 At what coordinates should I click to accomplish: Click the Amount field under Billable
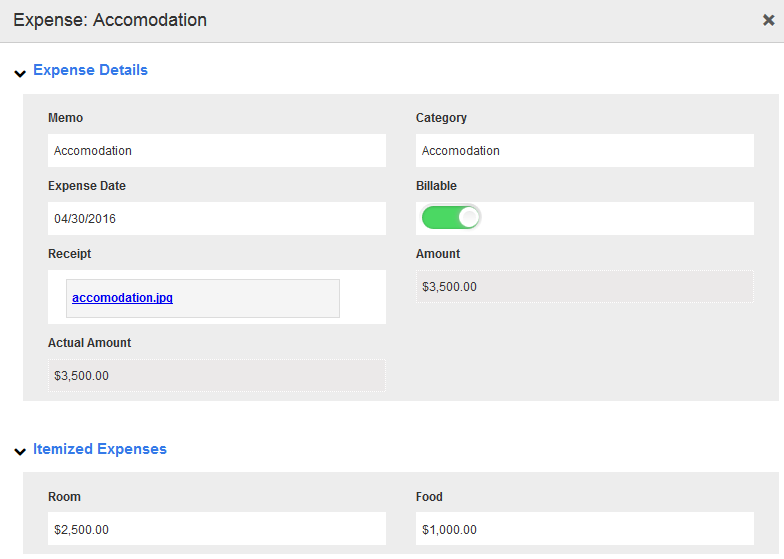[x=584, y=287]
